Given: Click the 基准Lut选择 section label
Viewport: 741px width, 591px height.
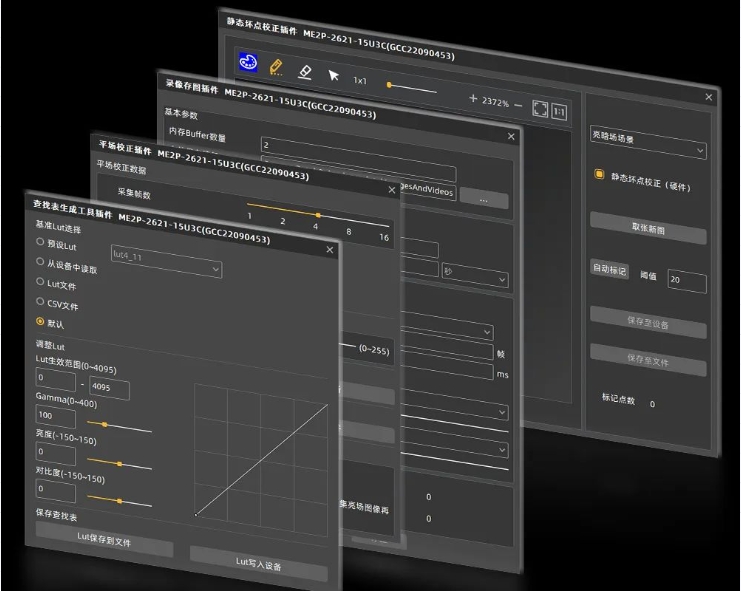Looking at the screenshot, I should [x=58, y=227].
